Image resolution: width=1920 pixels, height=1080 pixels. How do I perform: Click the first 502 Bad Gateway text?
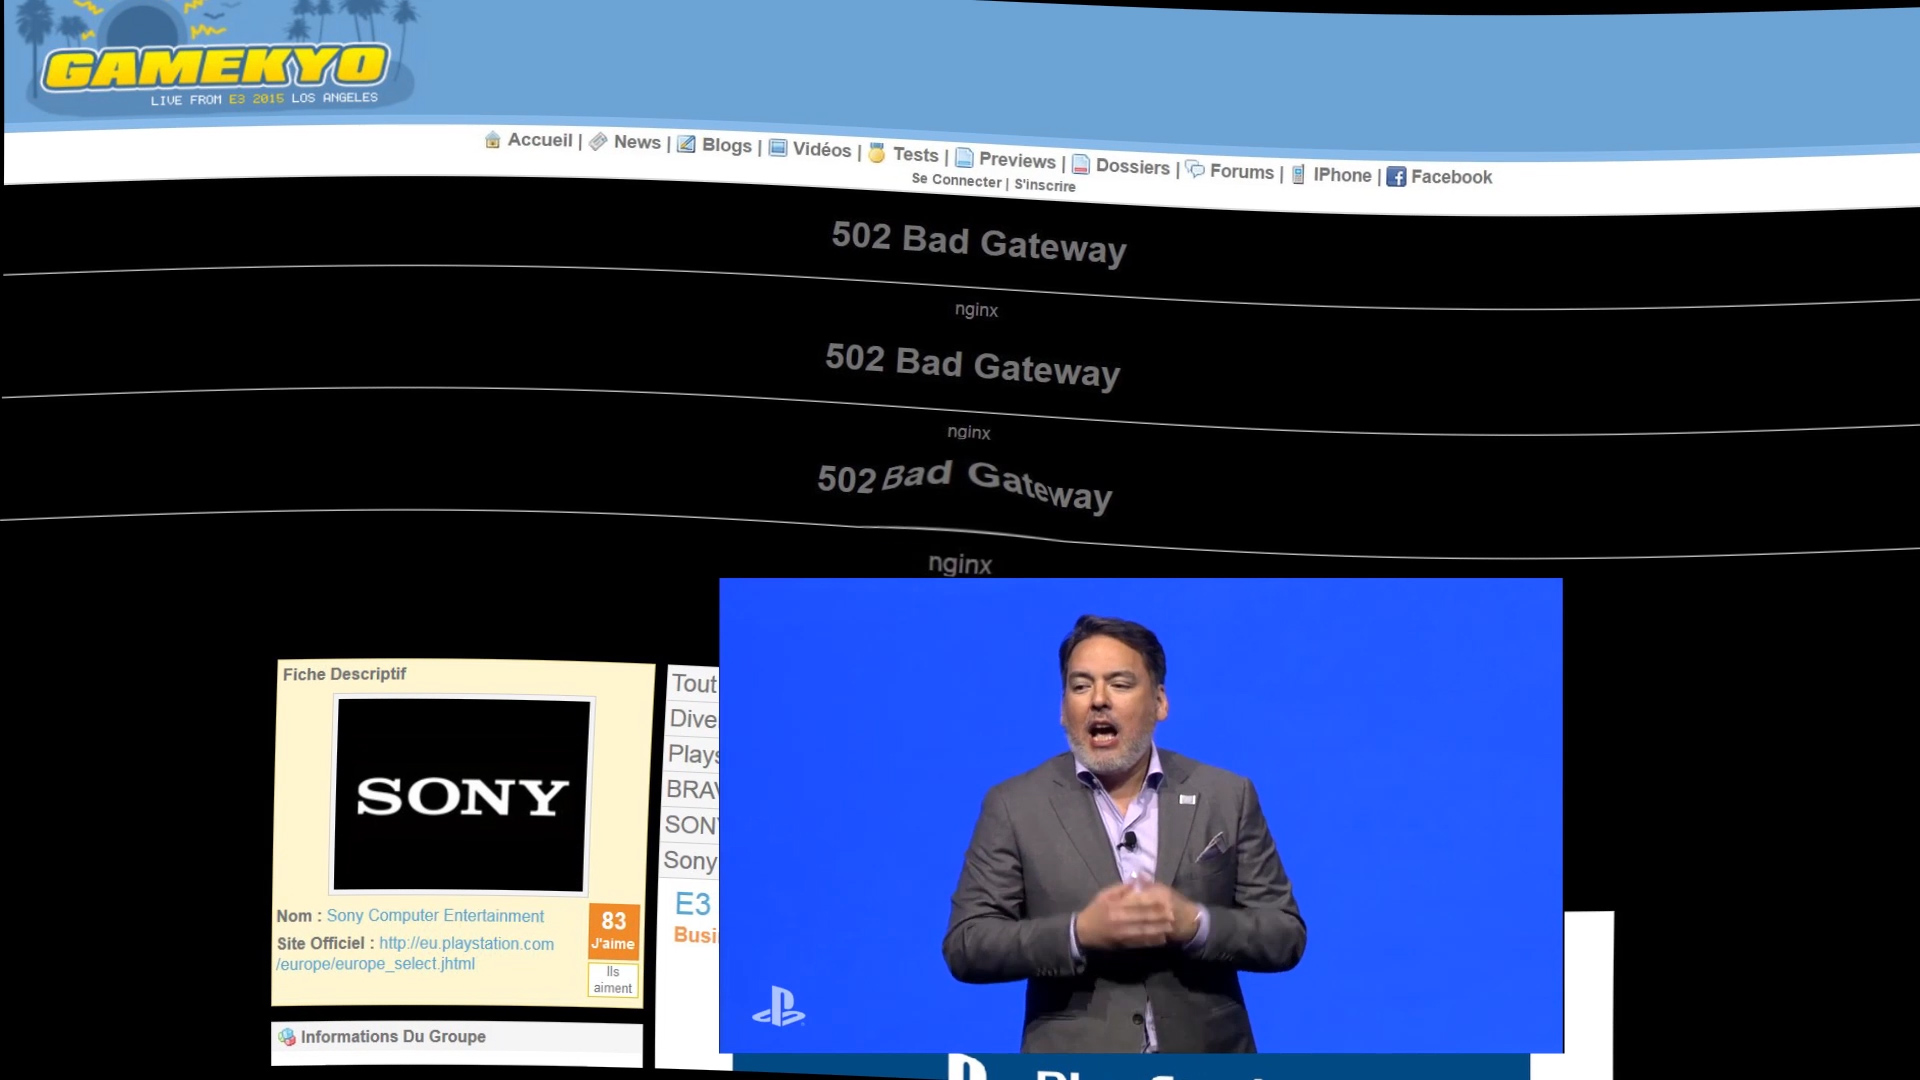[x=979, y=243]
